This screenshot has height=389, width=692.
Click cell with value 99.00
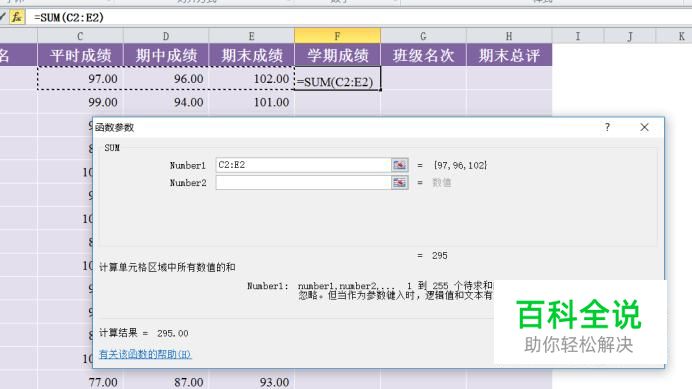pos(80,102)
